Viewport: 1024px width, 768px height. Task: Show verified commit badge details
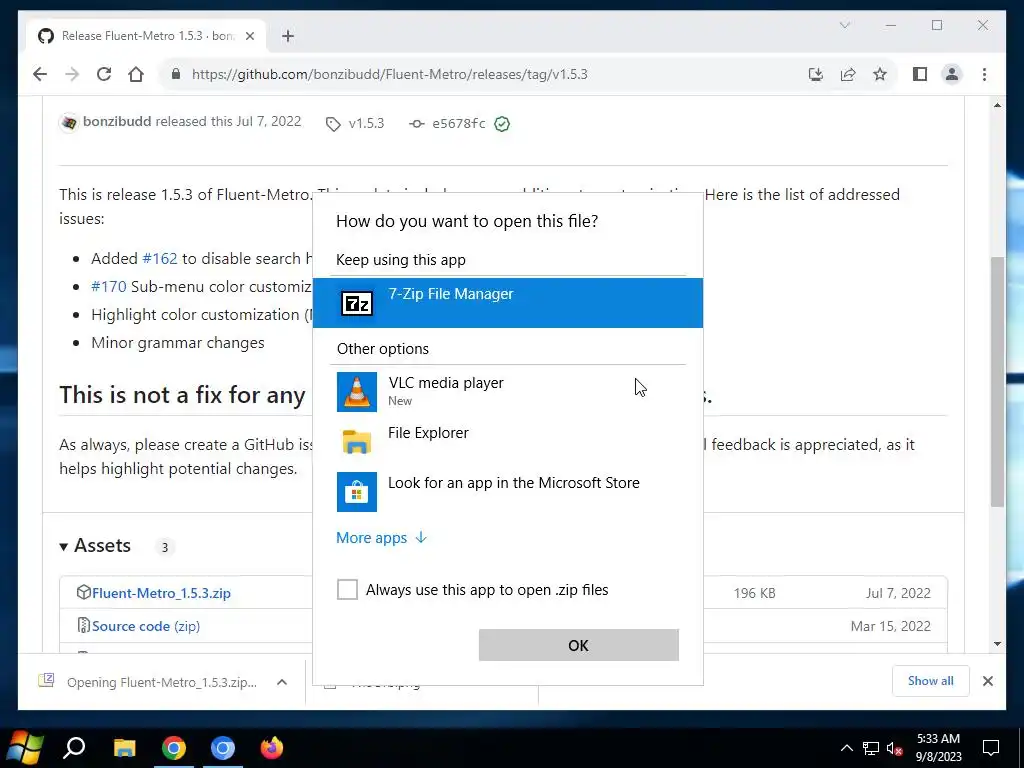coord(502,124)
